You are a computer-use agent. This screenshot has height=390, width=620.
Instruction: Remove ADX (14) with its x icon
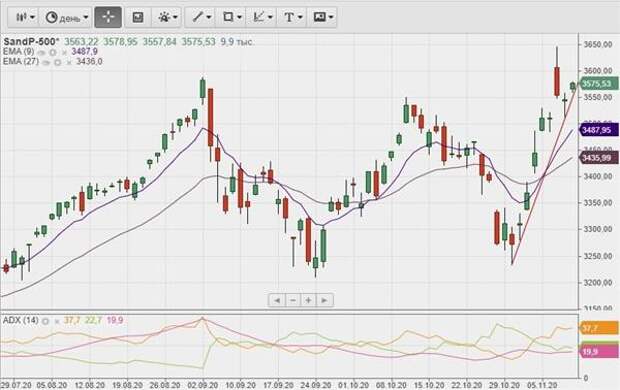pyautogui.click(x=57, y=321)
